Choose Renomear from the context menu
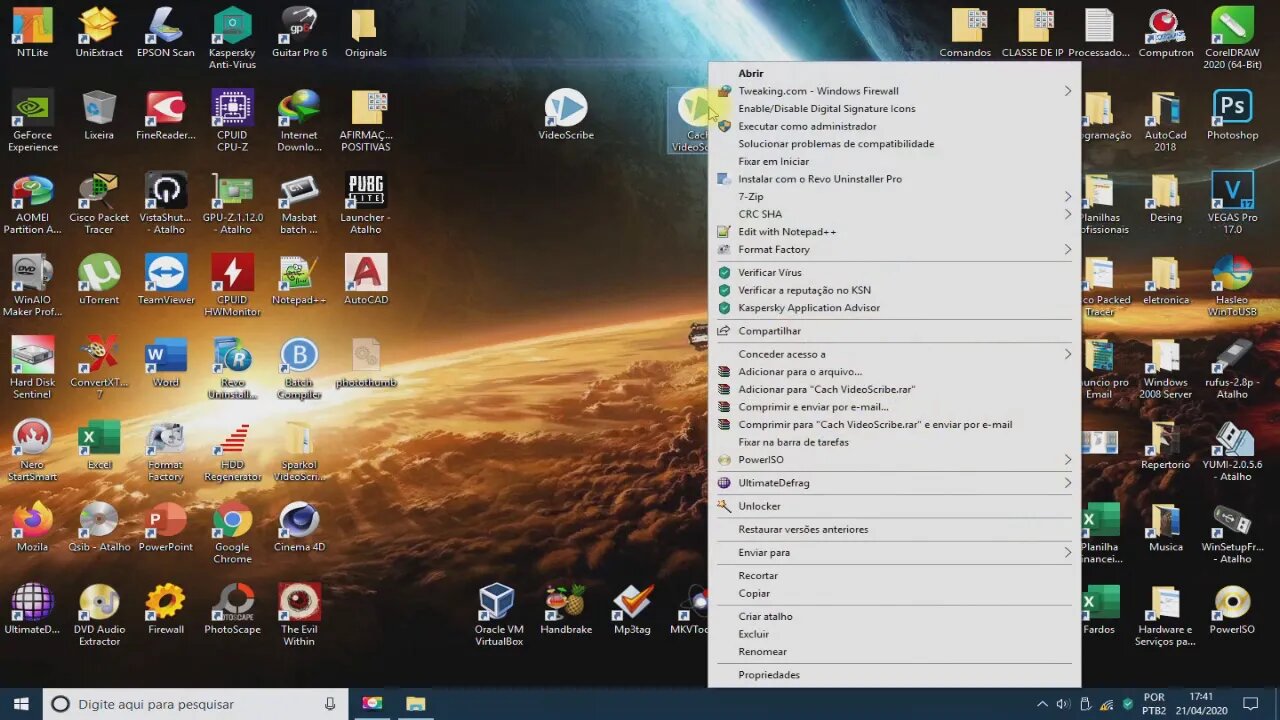Screen dimensions: 1280x720 pyautogui.click(x=762, y=652)
